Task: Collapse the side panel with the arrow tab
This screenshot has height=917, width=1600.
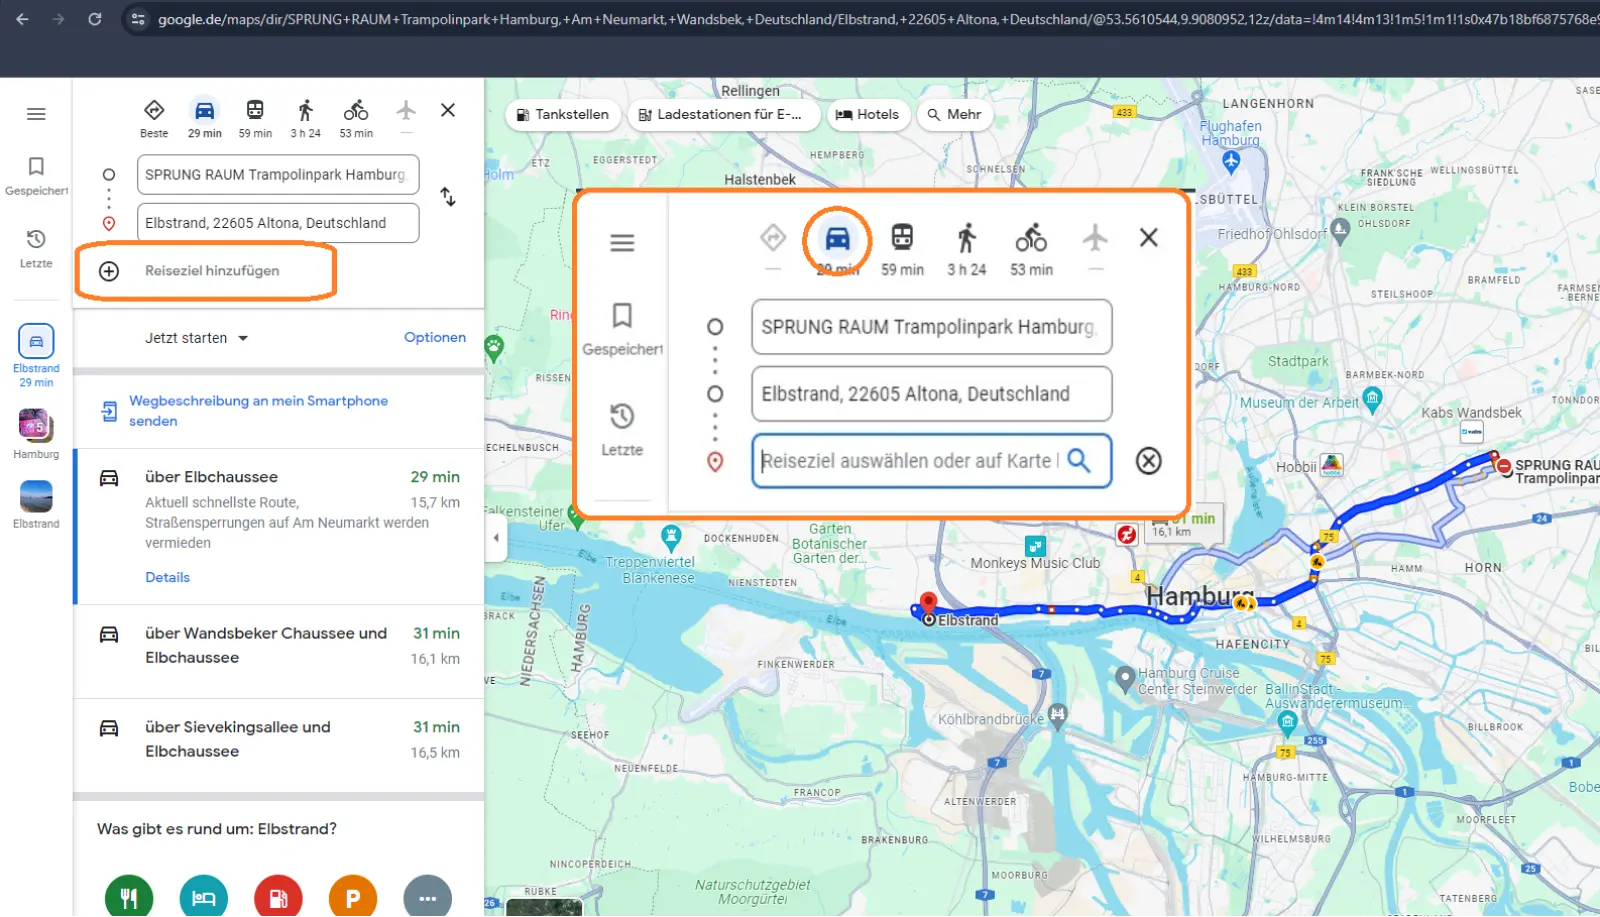Action: point(496,538)
